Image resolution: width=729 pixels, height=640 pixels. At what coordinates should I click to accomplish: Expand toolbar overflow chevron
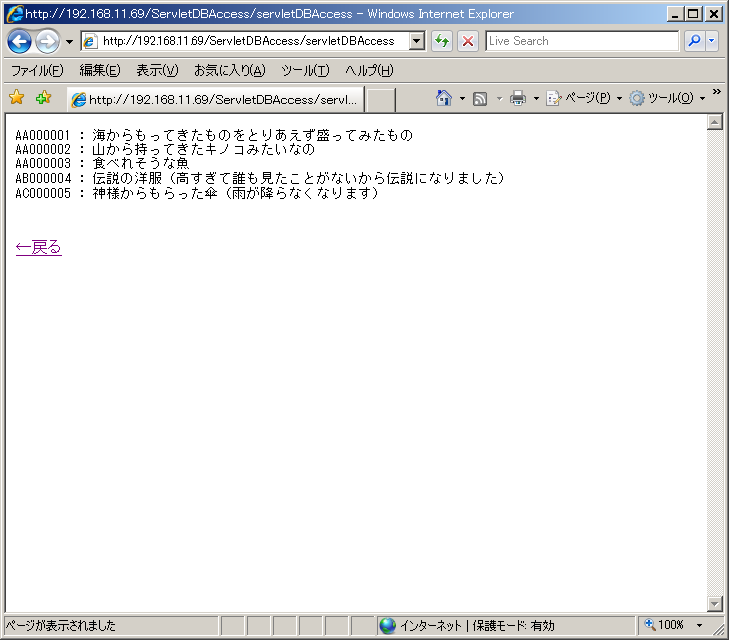pos(716,92)
